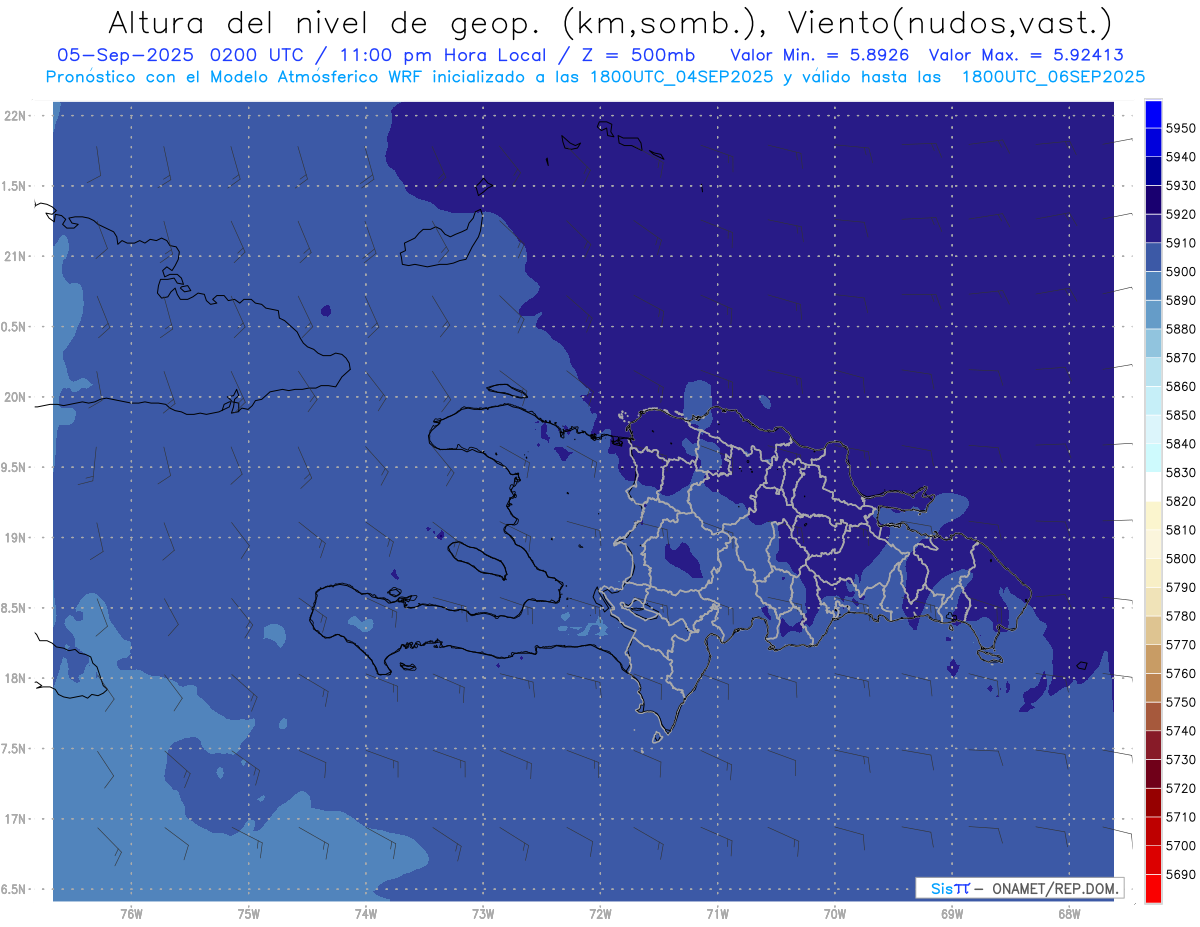Click the 5690 colorbar value
Viewport: 1200px width, 927px height.
click(1180, 874)
